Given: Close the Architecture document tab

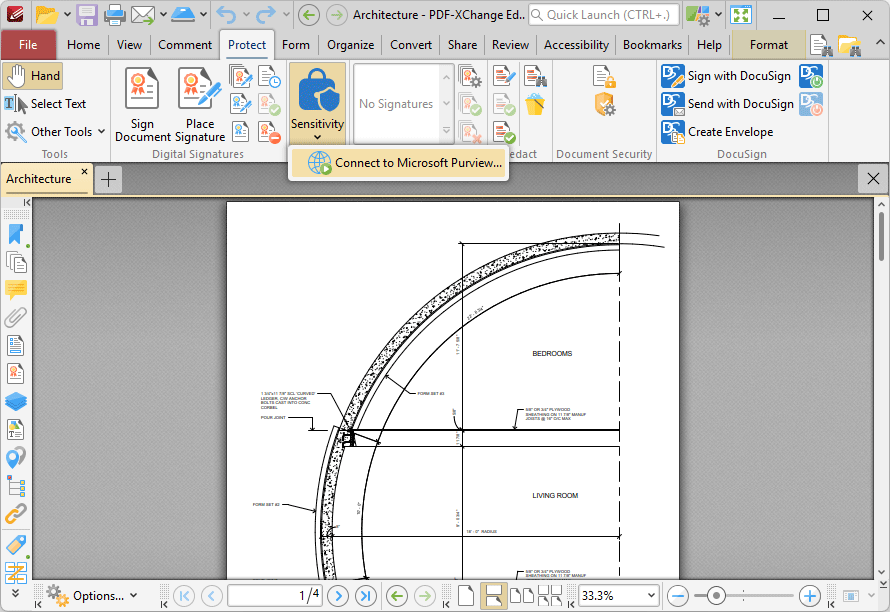Looking at the screenshot, I should pyautogui.click(x=84, y=171).
